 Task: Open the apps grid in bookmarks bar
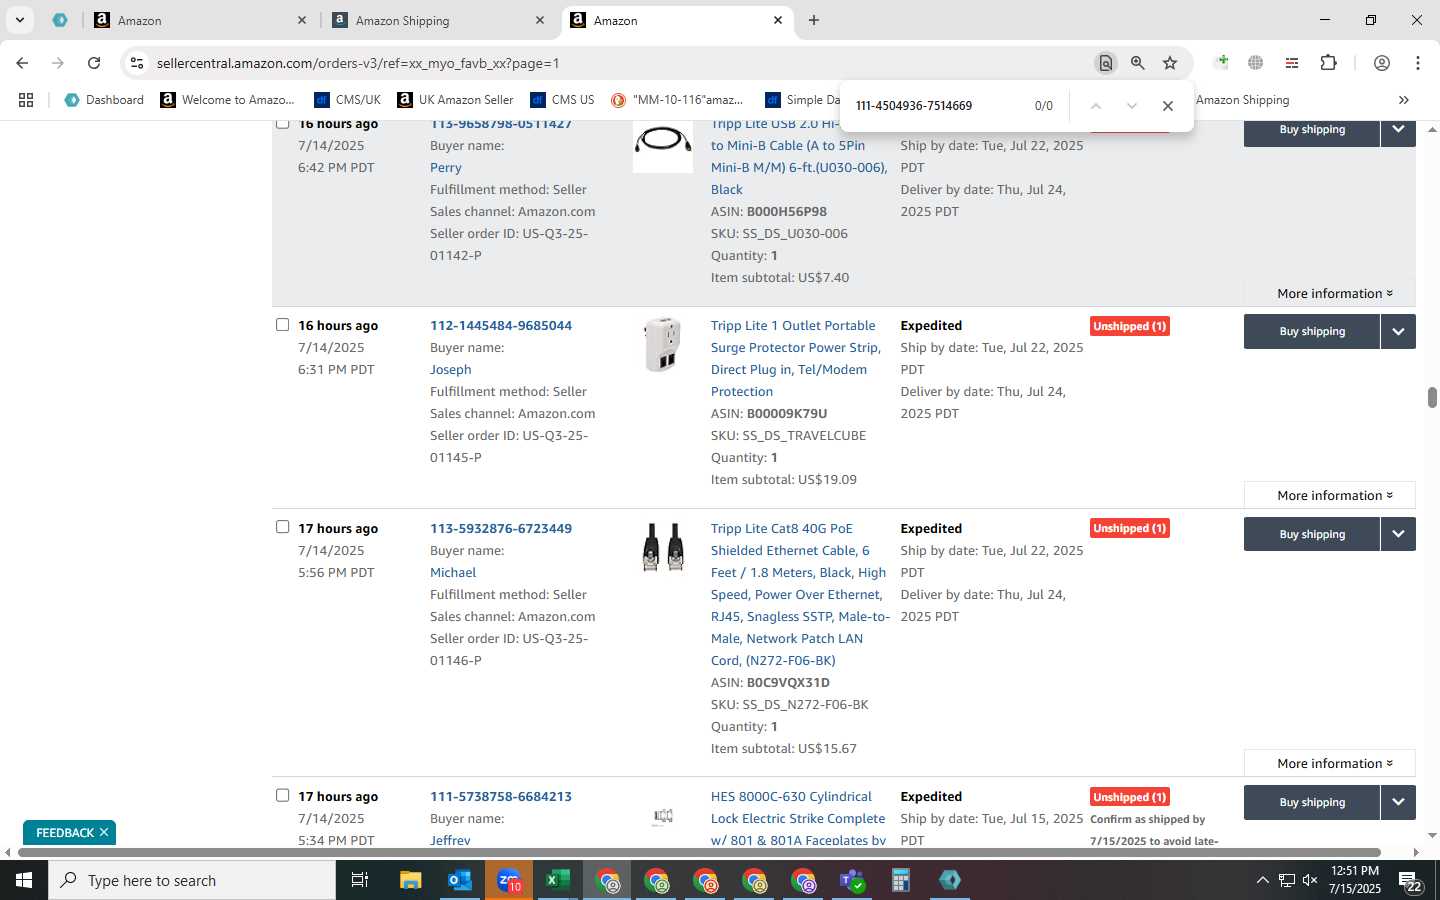click(x=26, y=100)
